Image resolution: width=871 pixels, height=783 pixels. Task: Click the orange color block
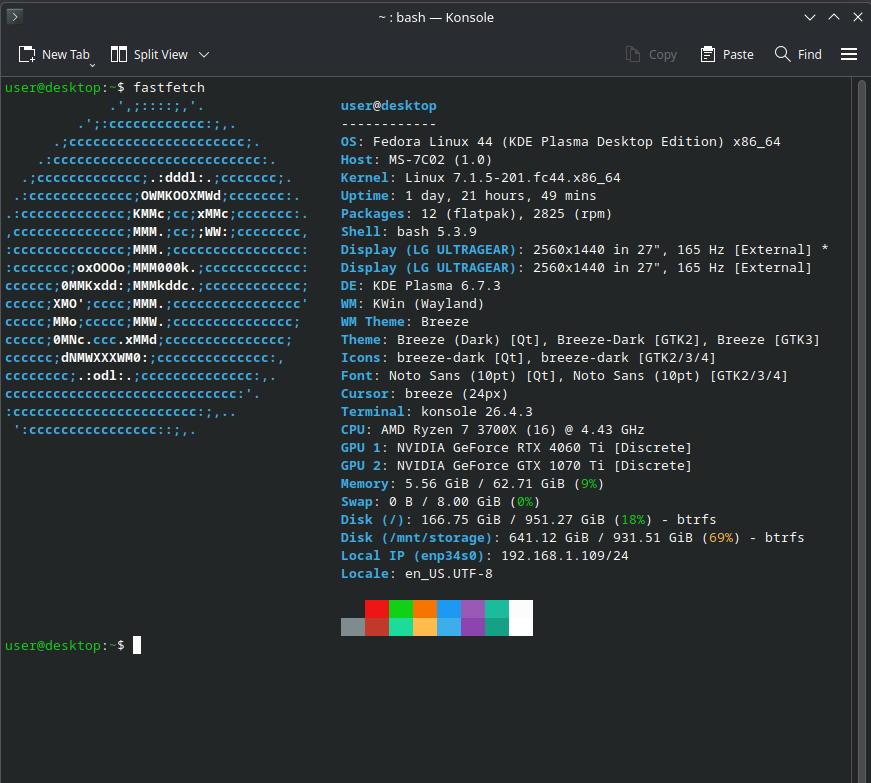425,609
